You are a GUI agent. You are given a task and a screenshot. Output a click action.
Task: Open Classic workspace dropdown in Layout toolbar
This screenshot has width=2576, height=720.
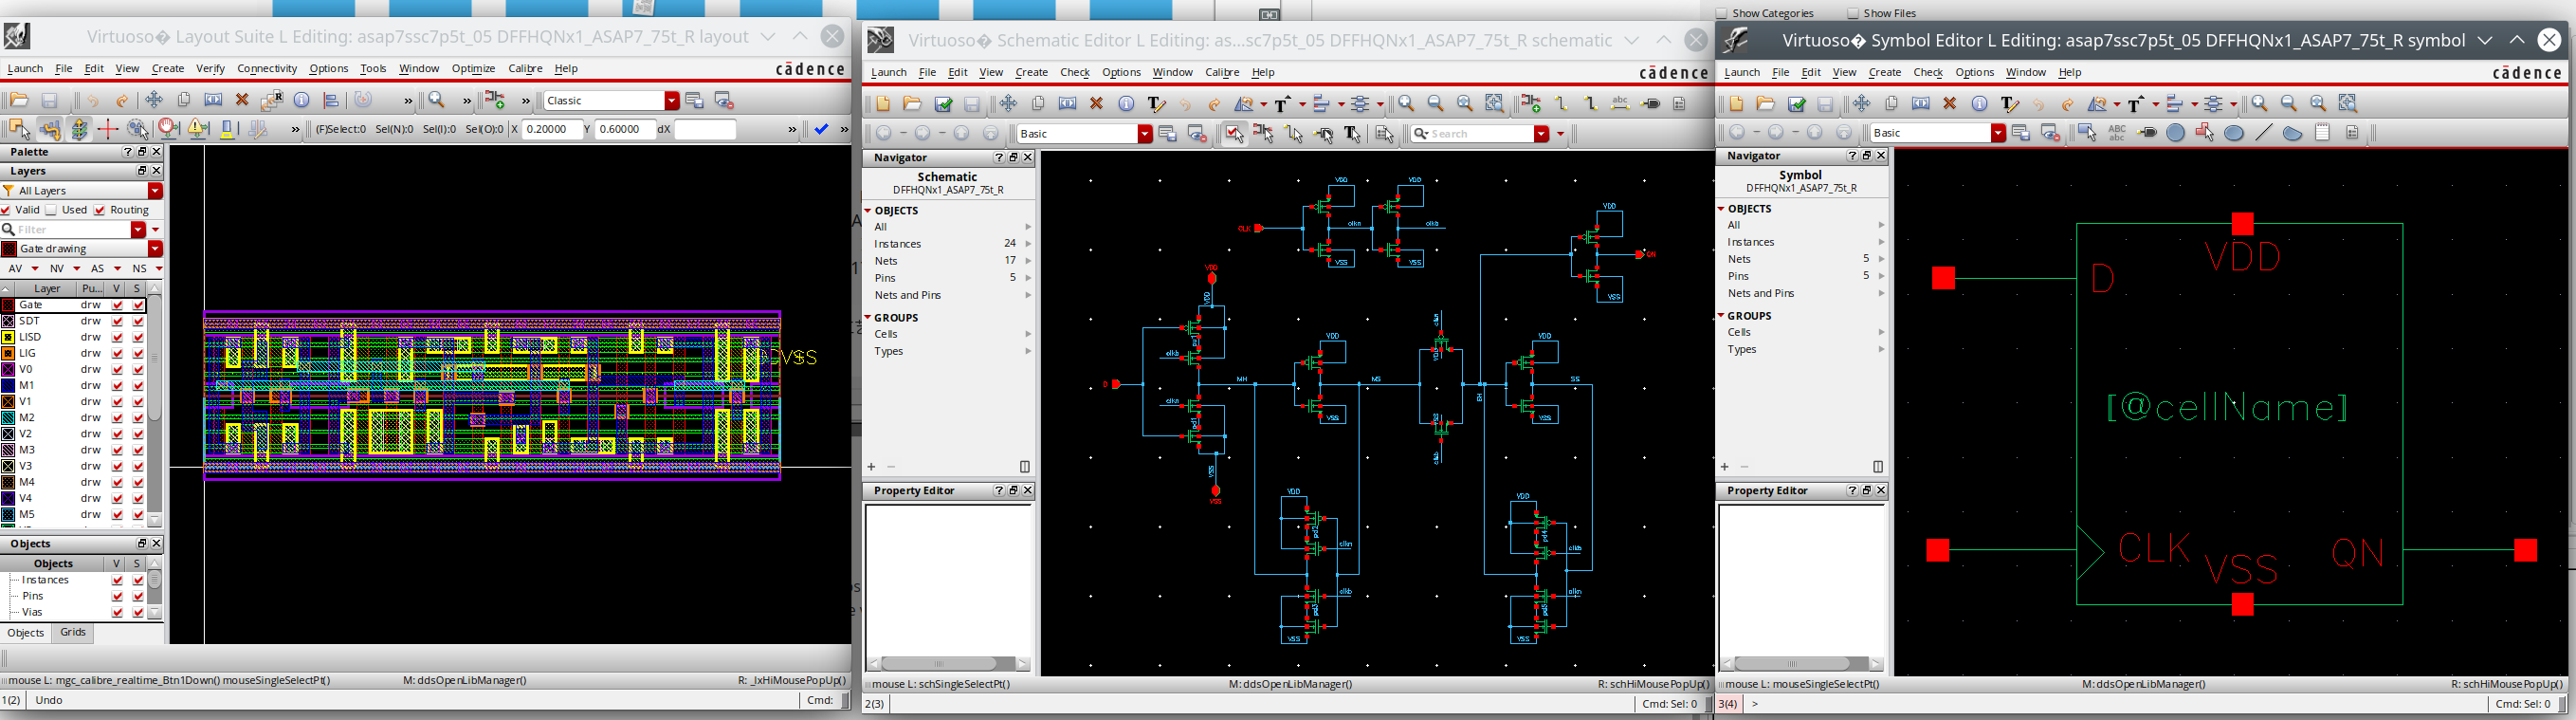click(672, 100)
